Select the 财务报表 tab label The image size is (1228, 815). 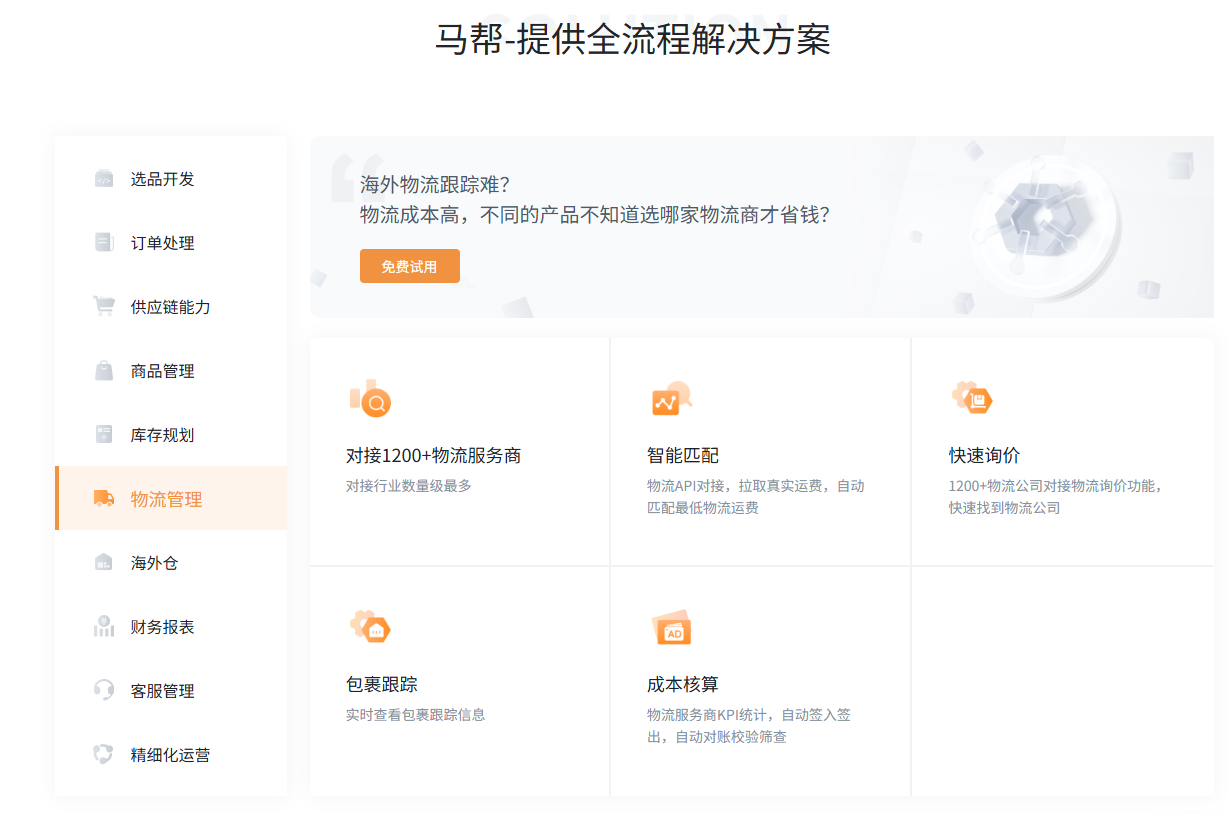[x=162, y=627]
